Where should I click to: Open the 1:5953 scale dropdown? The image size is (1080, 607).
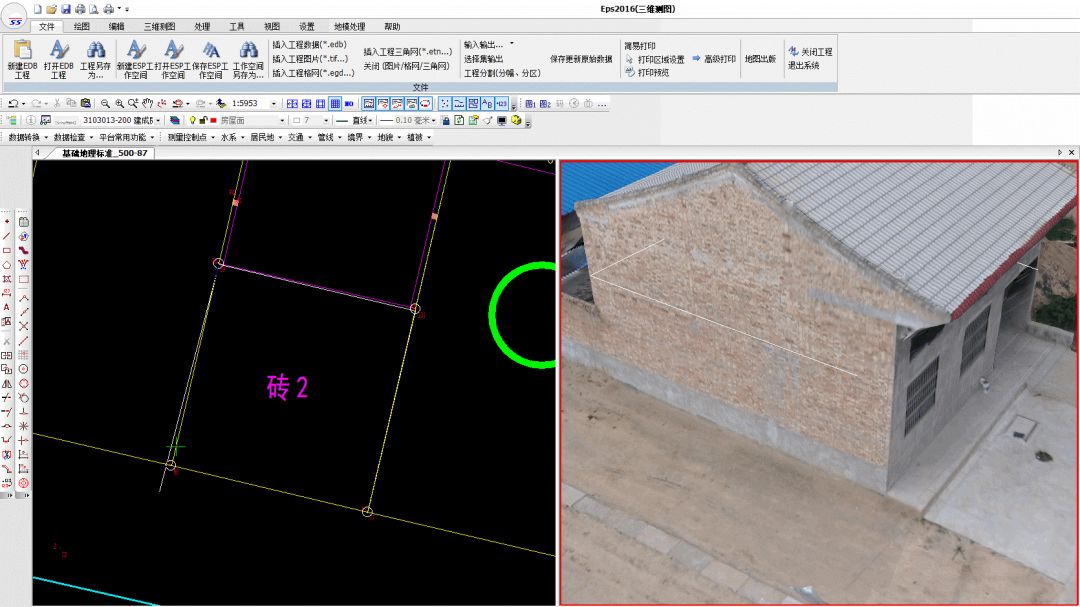274,104
